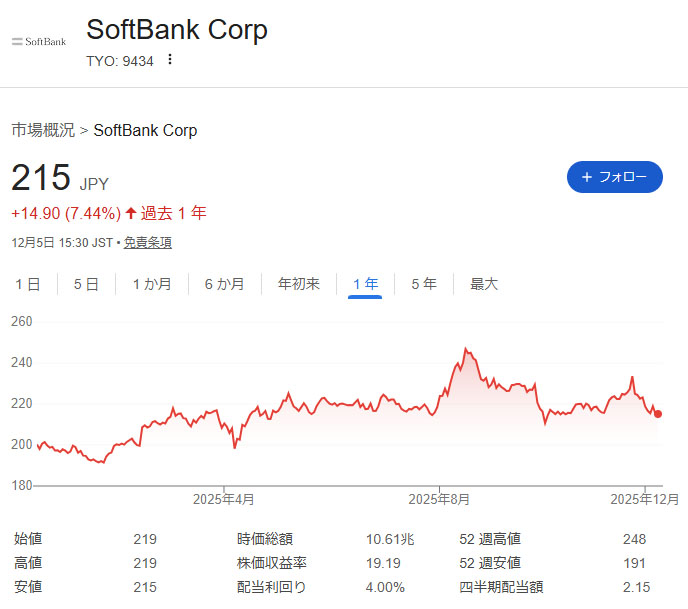Click the red current-price dot on chart
This screenshot has height=609, width=688.
click(657, 414)
